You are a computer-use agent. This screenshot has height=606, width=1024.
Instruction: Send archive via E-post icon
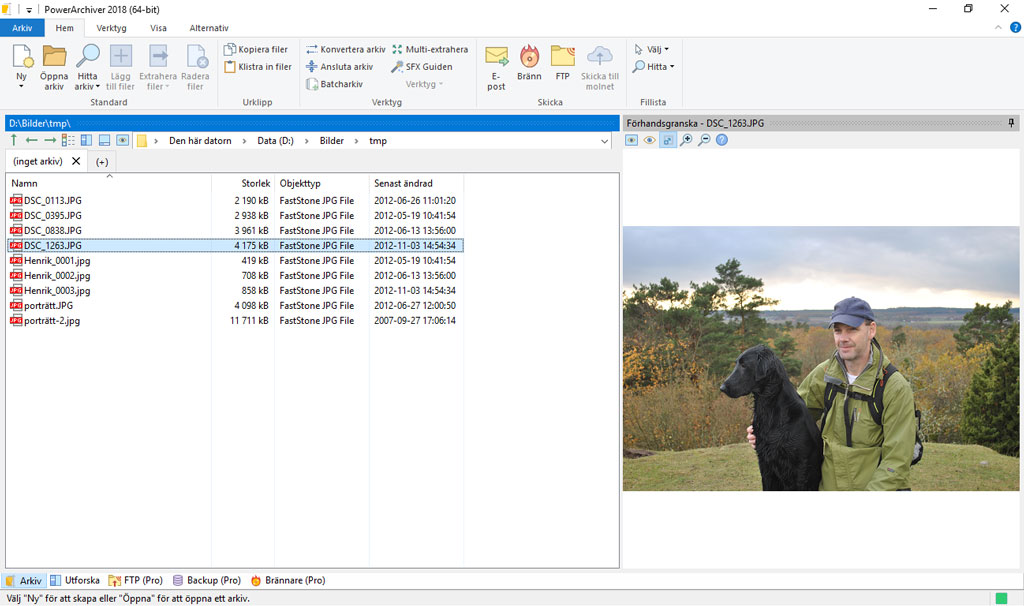(496, 56)
